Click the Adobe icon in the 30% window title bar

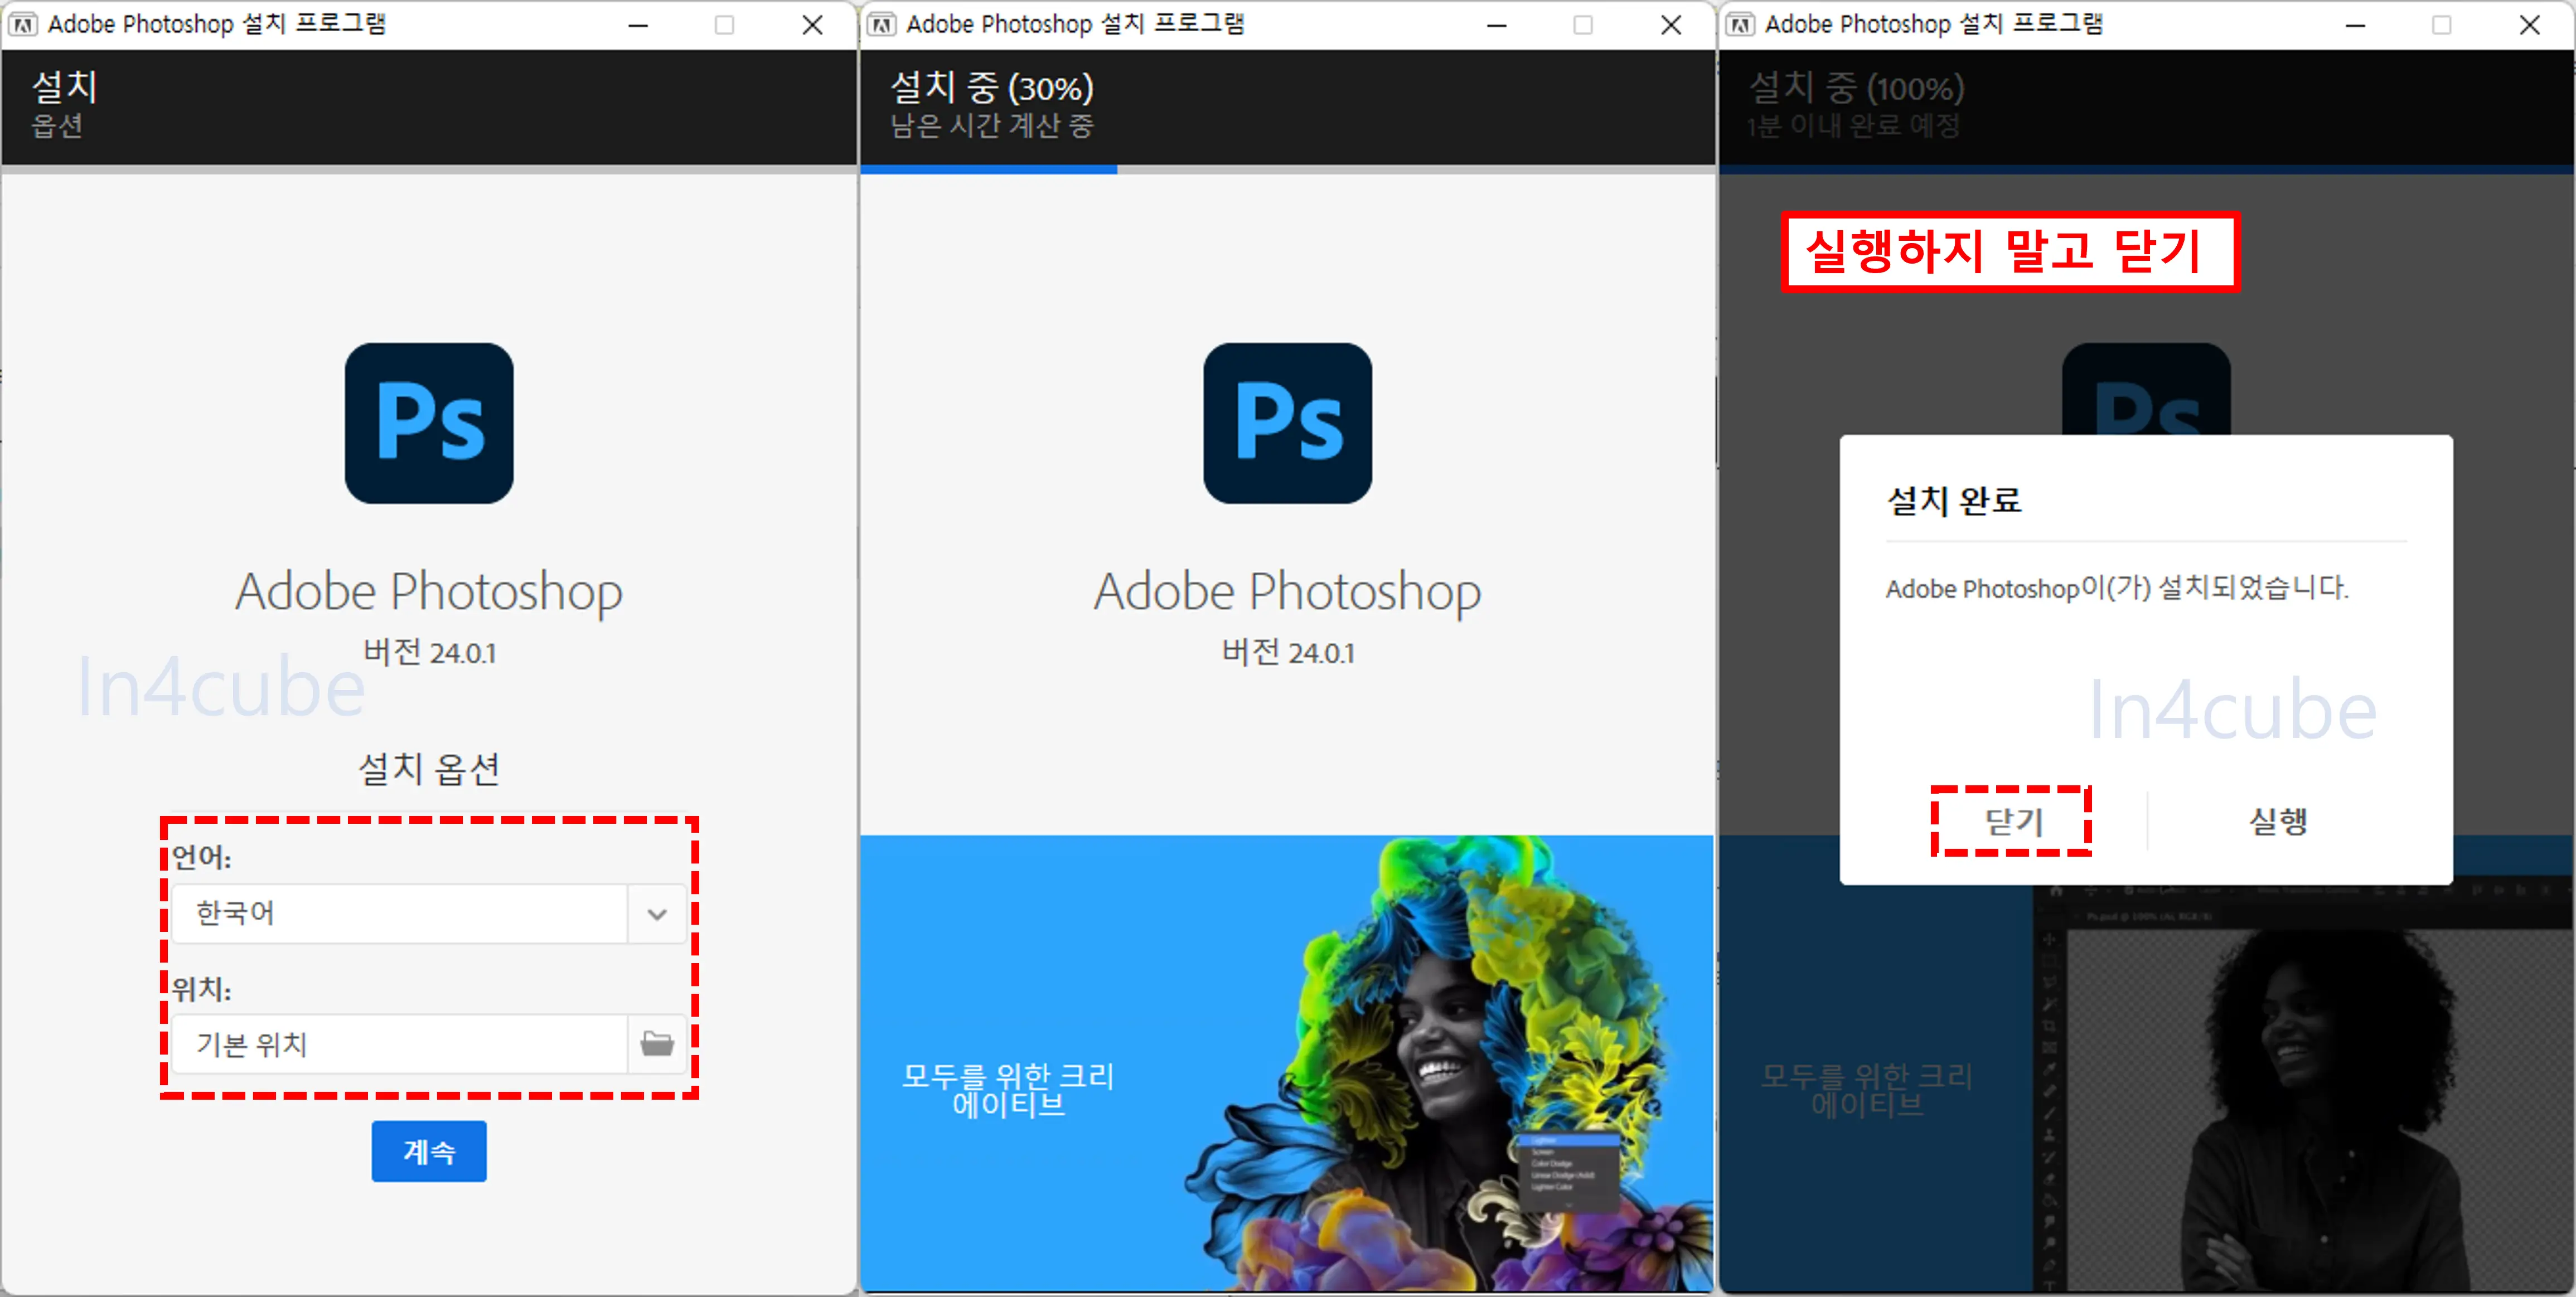pyautogui.click(x=881, y=24)
